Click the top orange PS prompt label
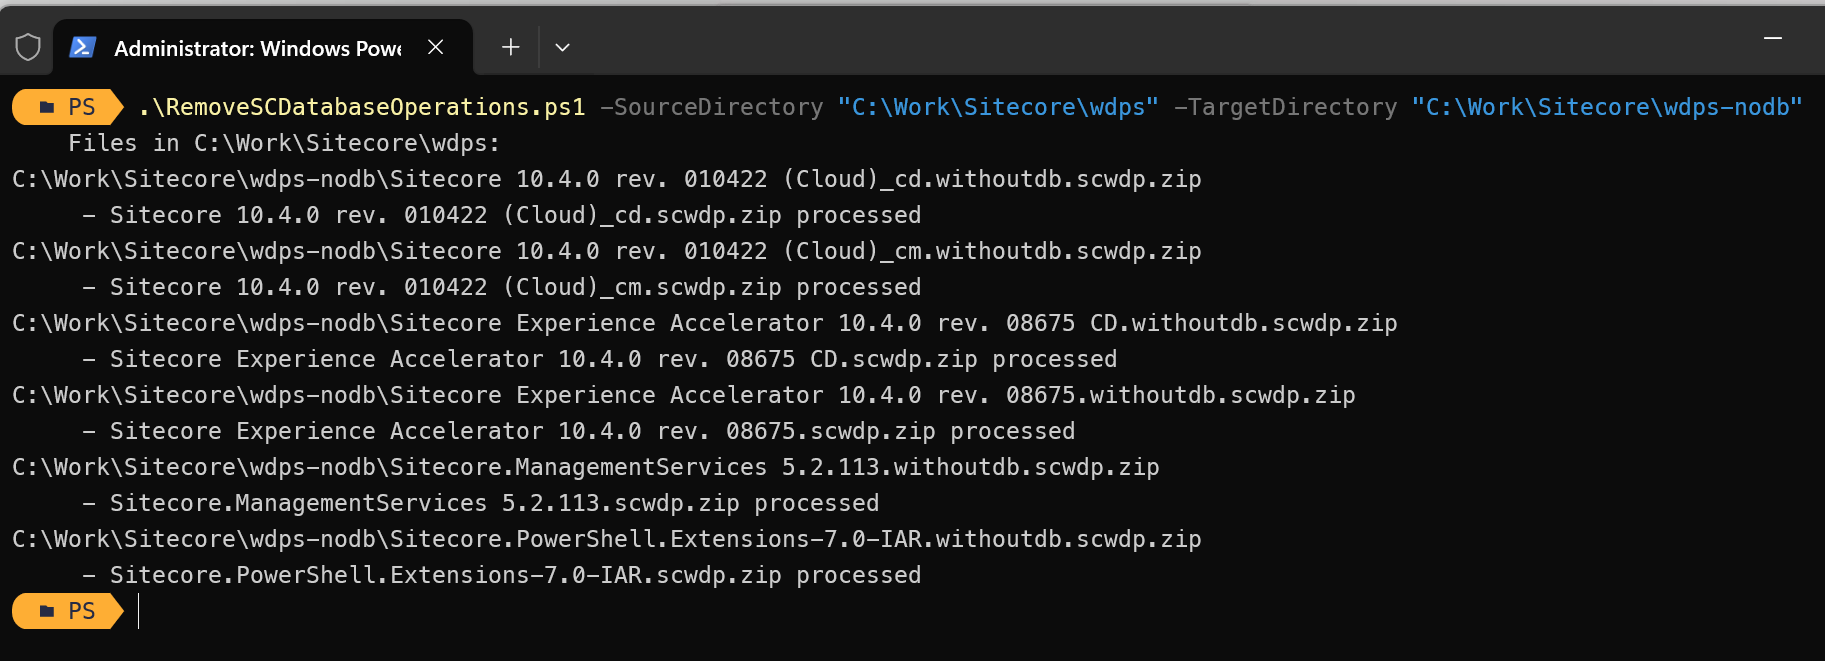Screen dimensions: 1825x661 coord(67,107)
